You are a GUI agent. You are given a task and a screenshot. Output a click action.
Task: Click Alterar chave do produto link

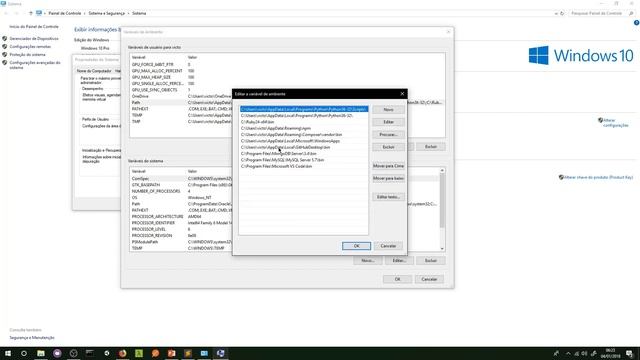[598, 177]
